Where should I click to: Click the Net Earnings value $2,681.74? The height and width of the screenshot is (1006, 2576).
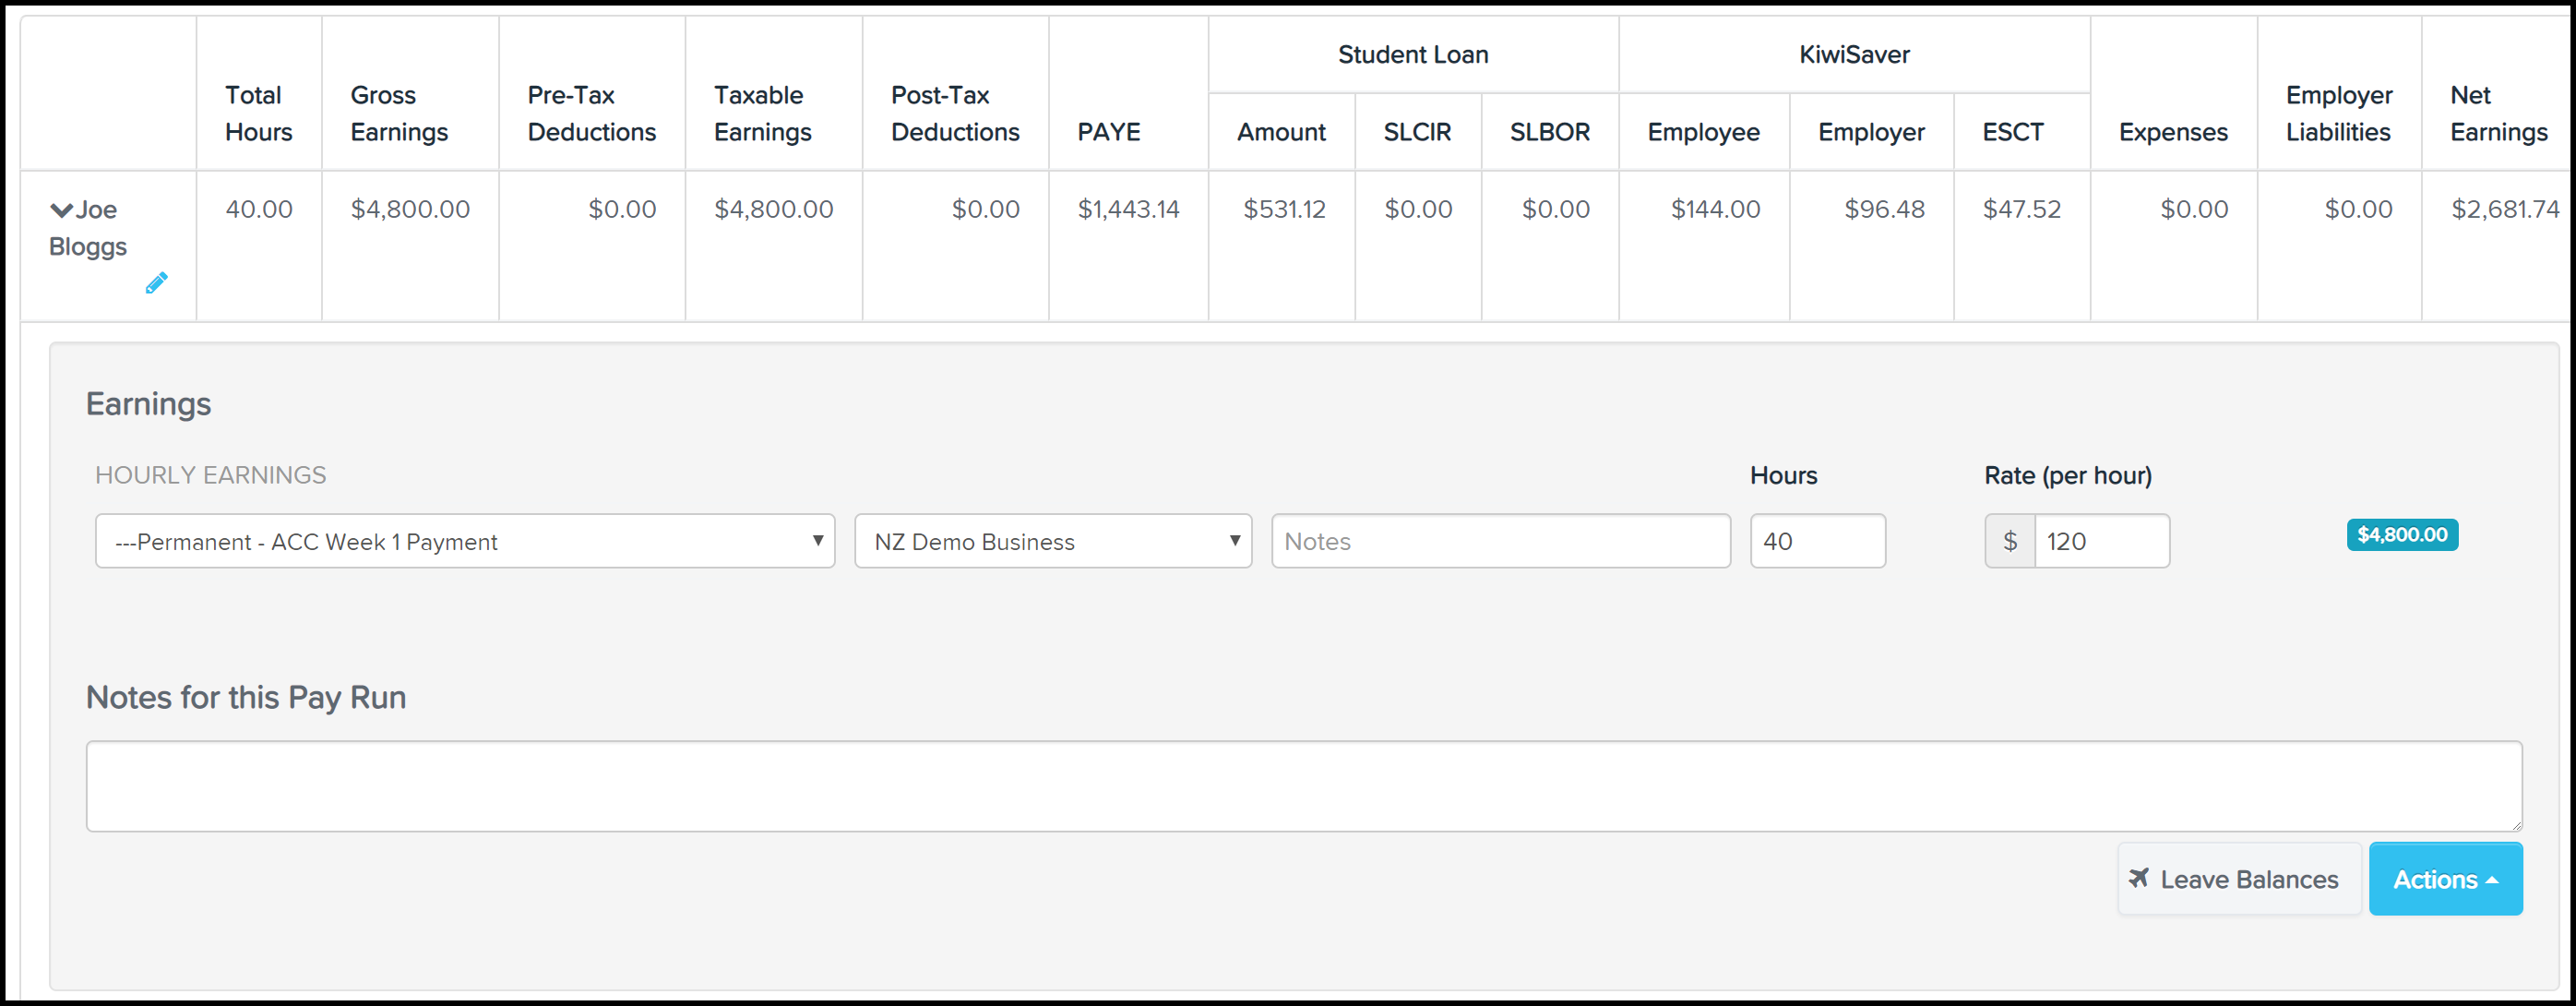[2503, 209]
